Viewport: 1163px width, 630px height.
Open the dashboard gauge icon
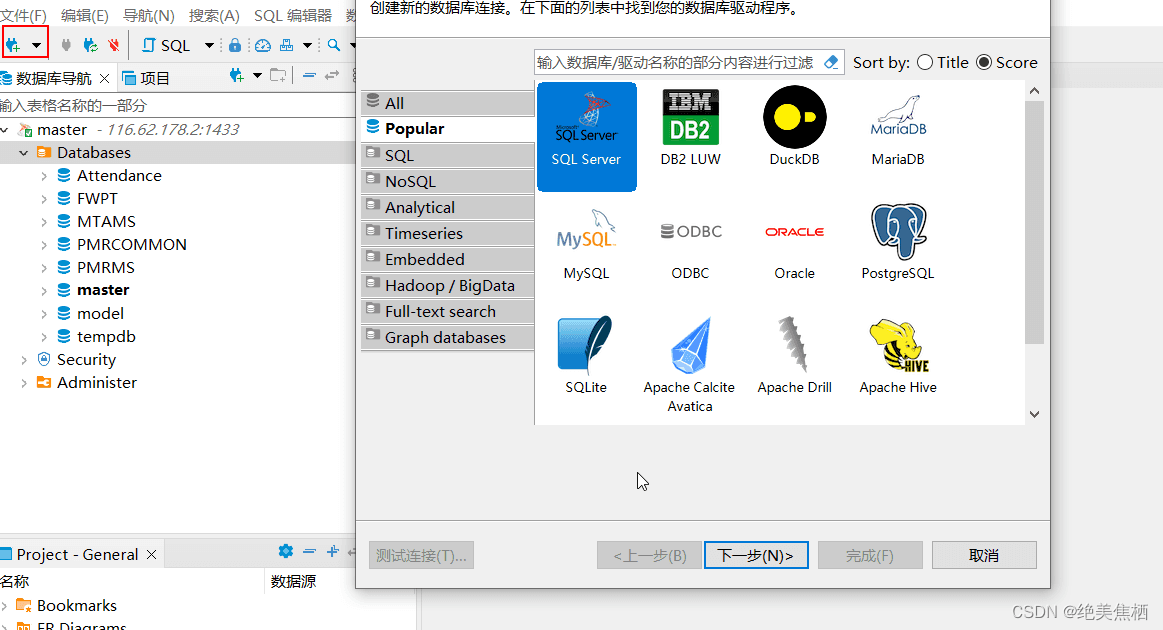263,45
